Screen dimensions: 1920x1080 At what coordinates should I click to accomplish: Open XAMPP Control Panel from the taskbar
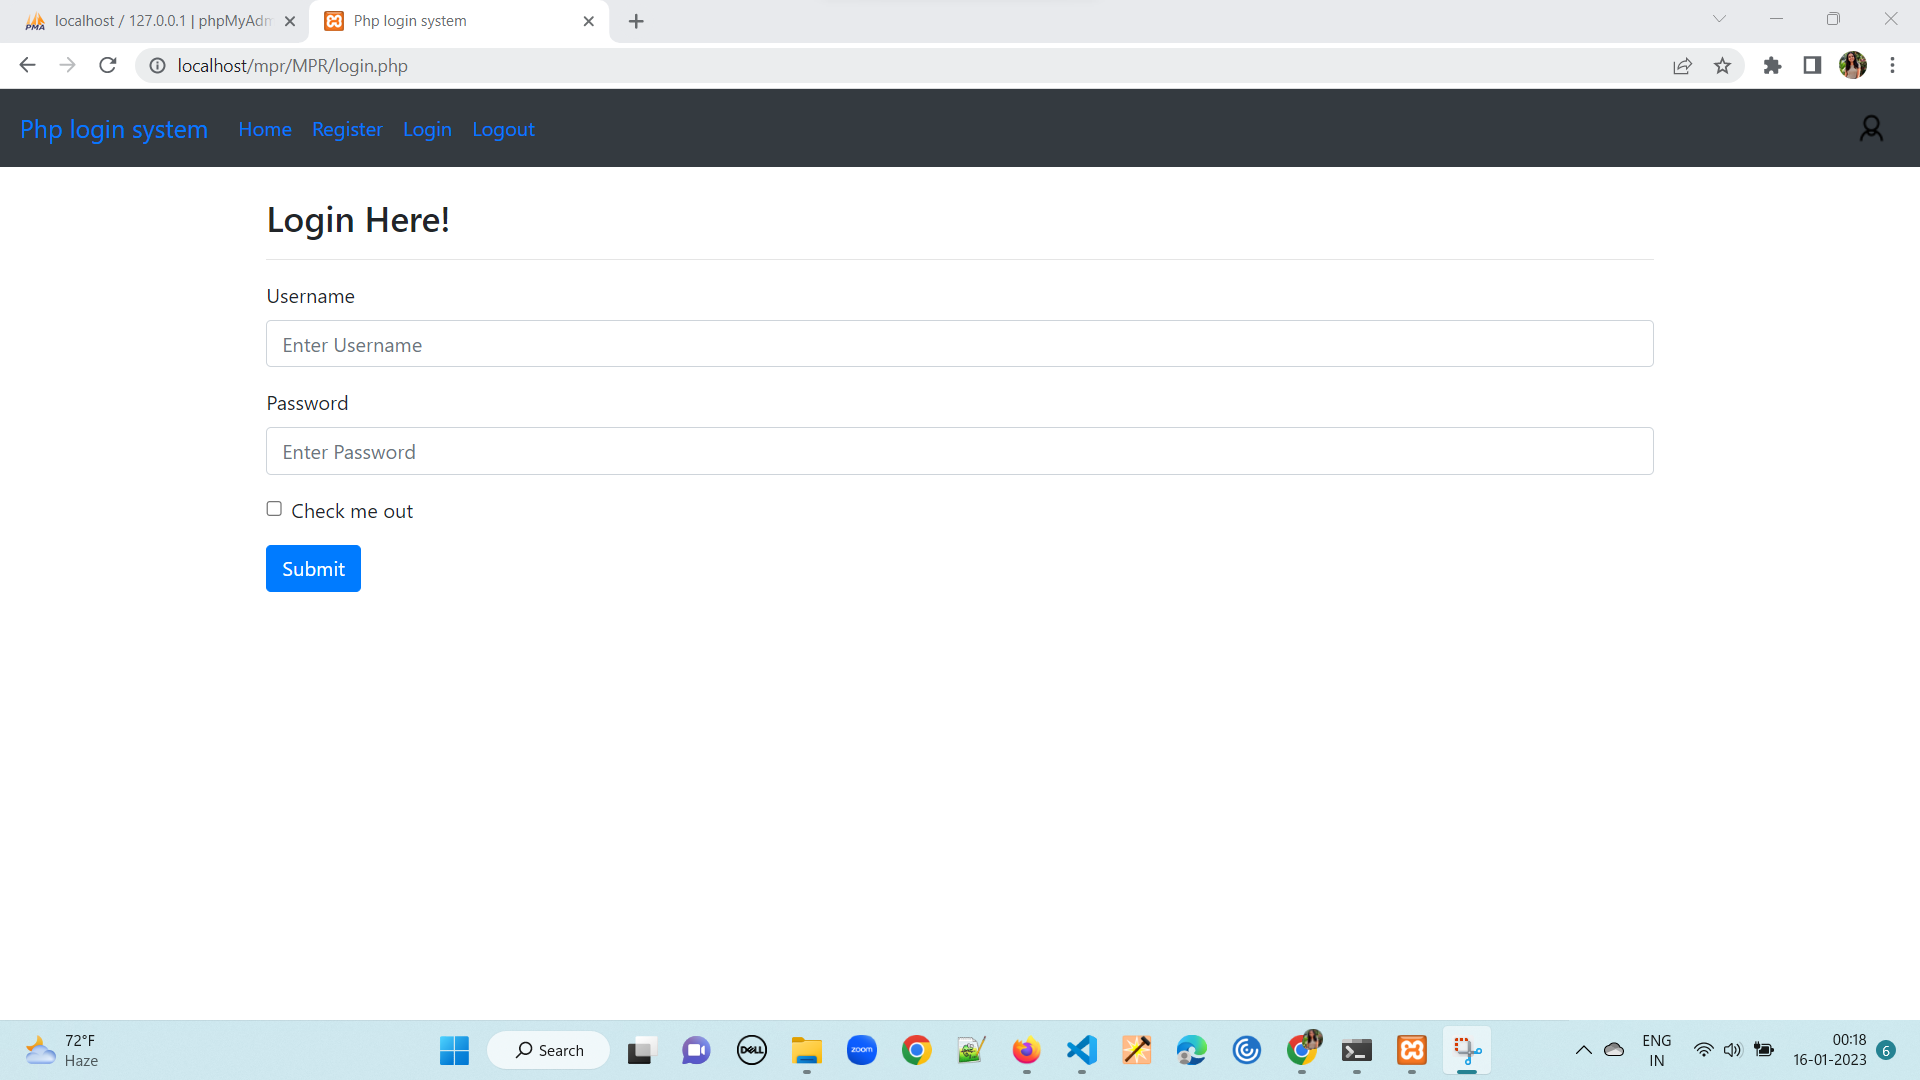(x=1412, y=1050)
